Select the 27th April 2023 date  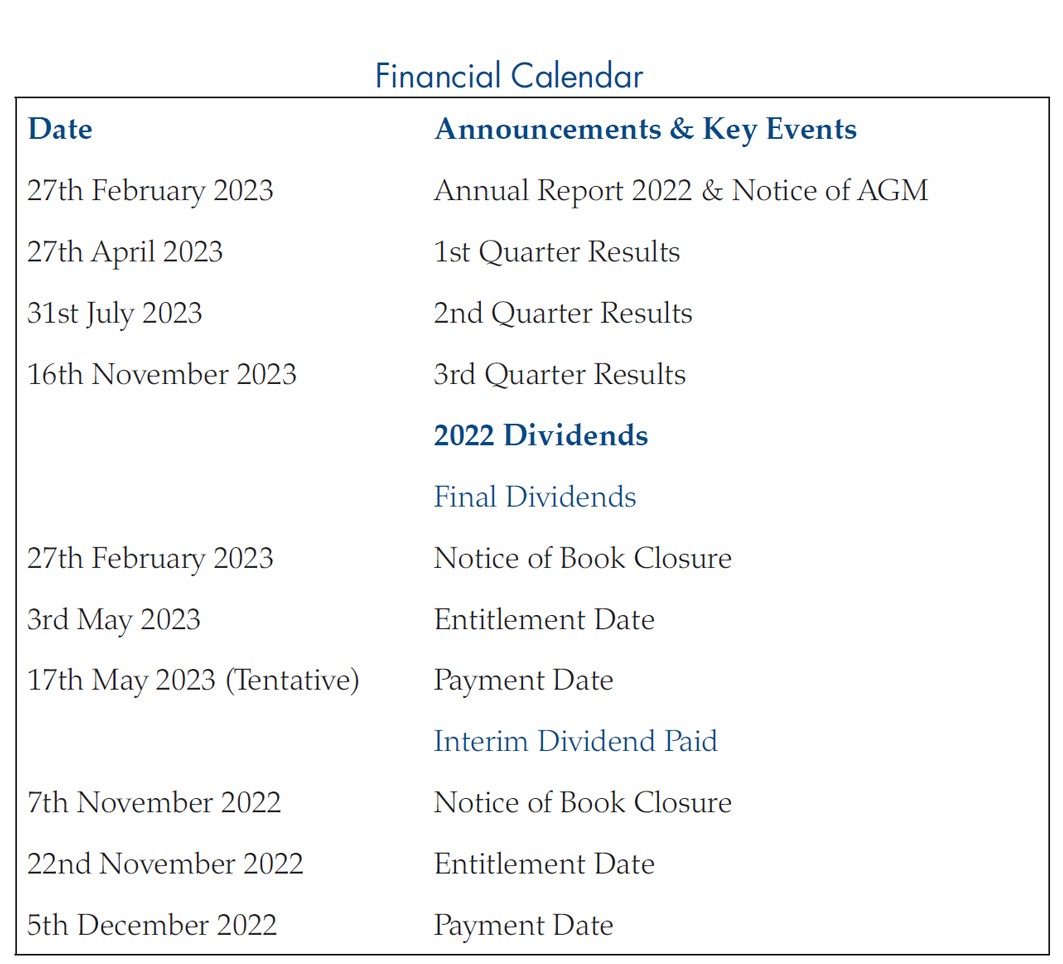[x=125, y=252]
